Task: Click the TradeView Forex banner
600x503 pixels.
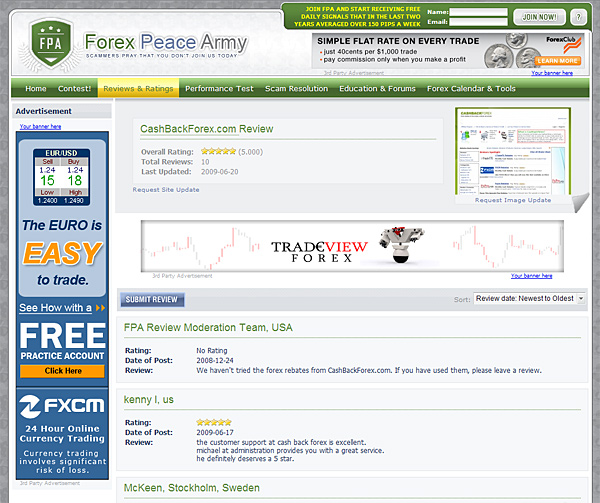Action: [x=352, y=246]
